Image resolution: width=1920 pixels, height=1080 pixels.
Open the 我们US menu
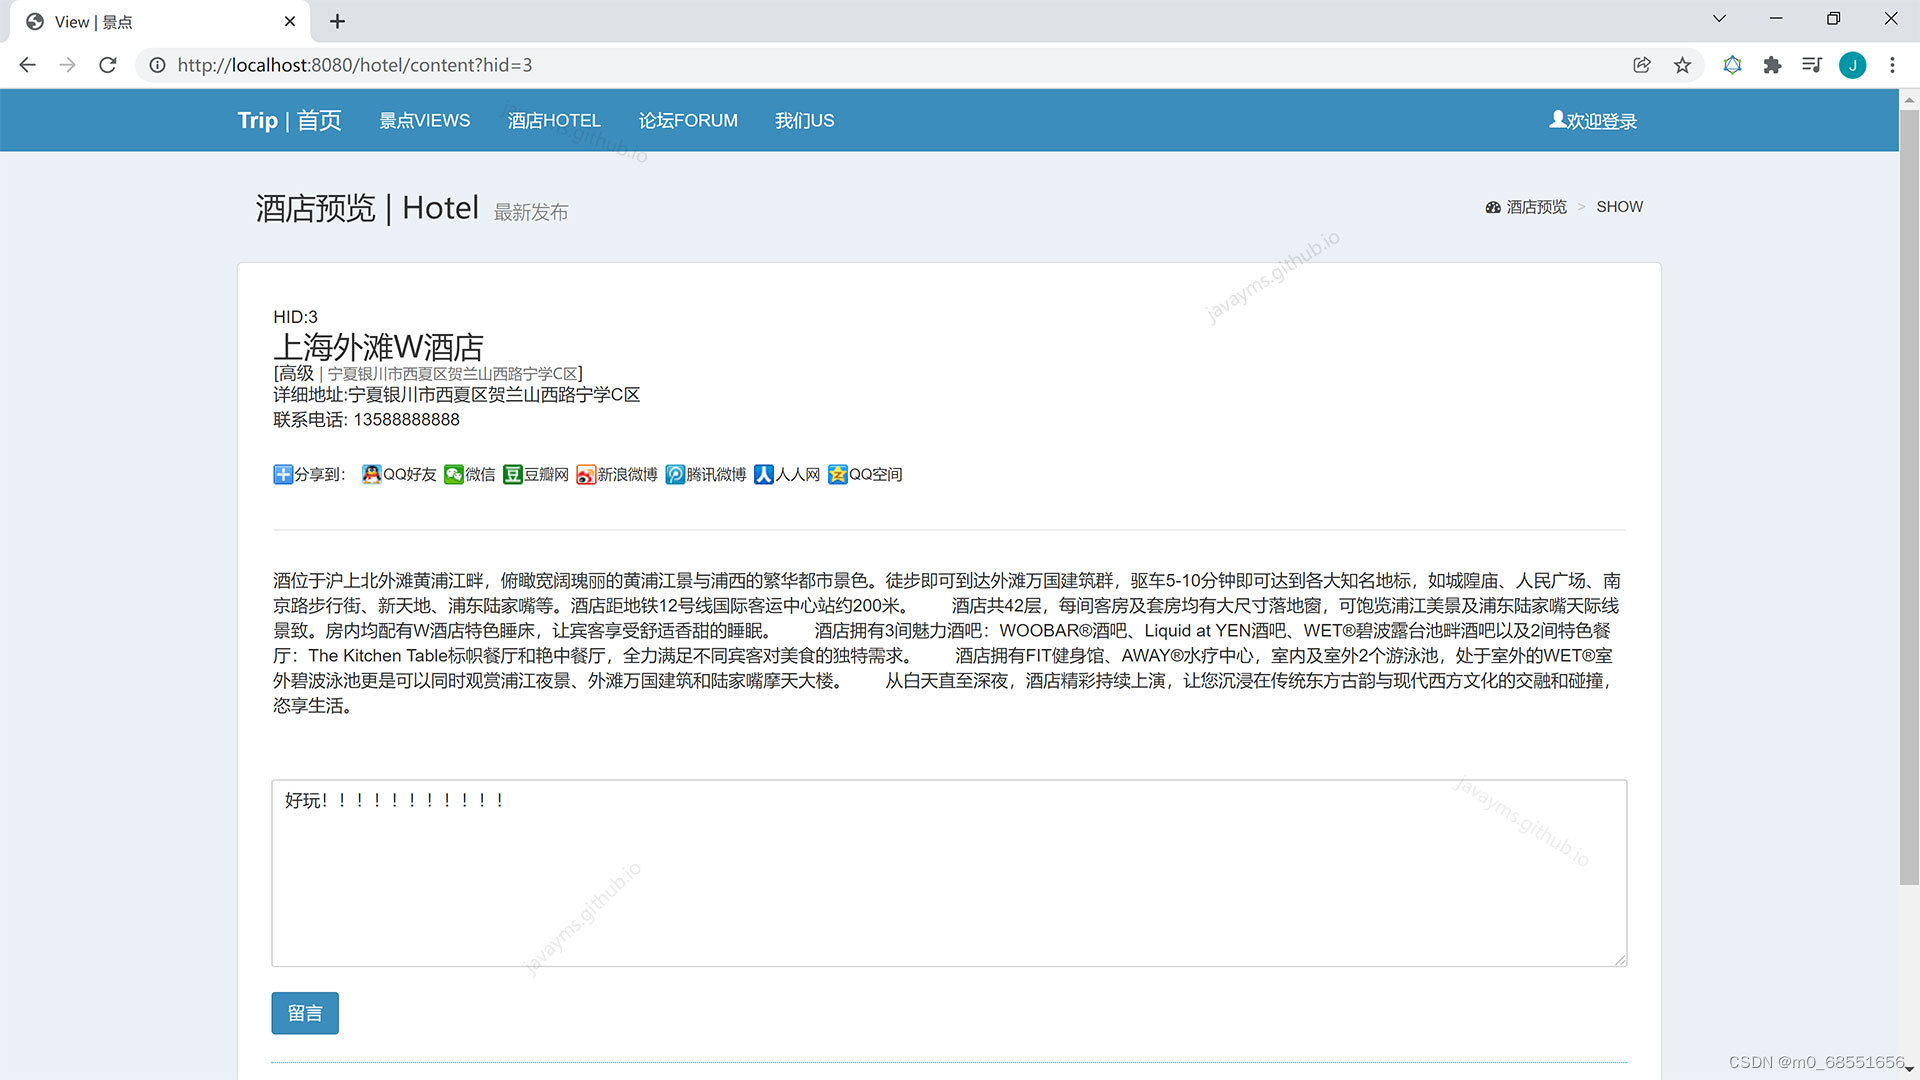[x=804, y=120]
